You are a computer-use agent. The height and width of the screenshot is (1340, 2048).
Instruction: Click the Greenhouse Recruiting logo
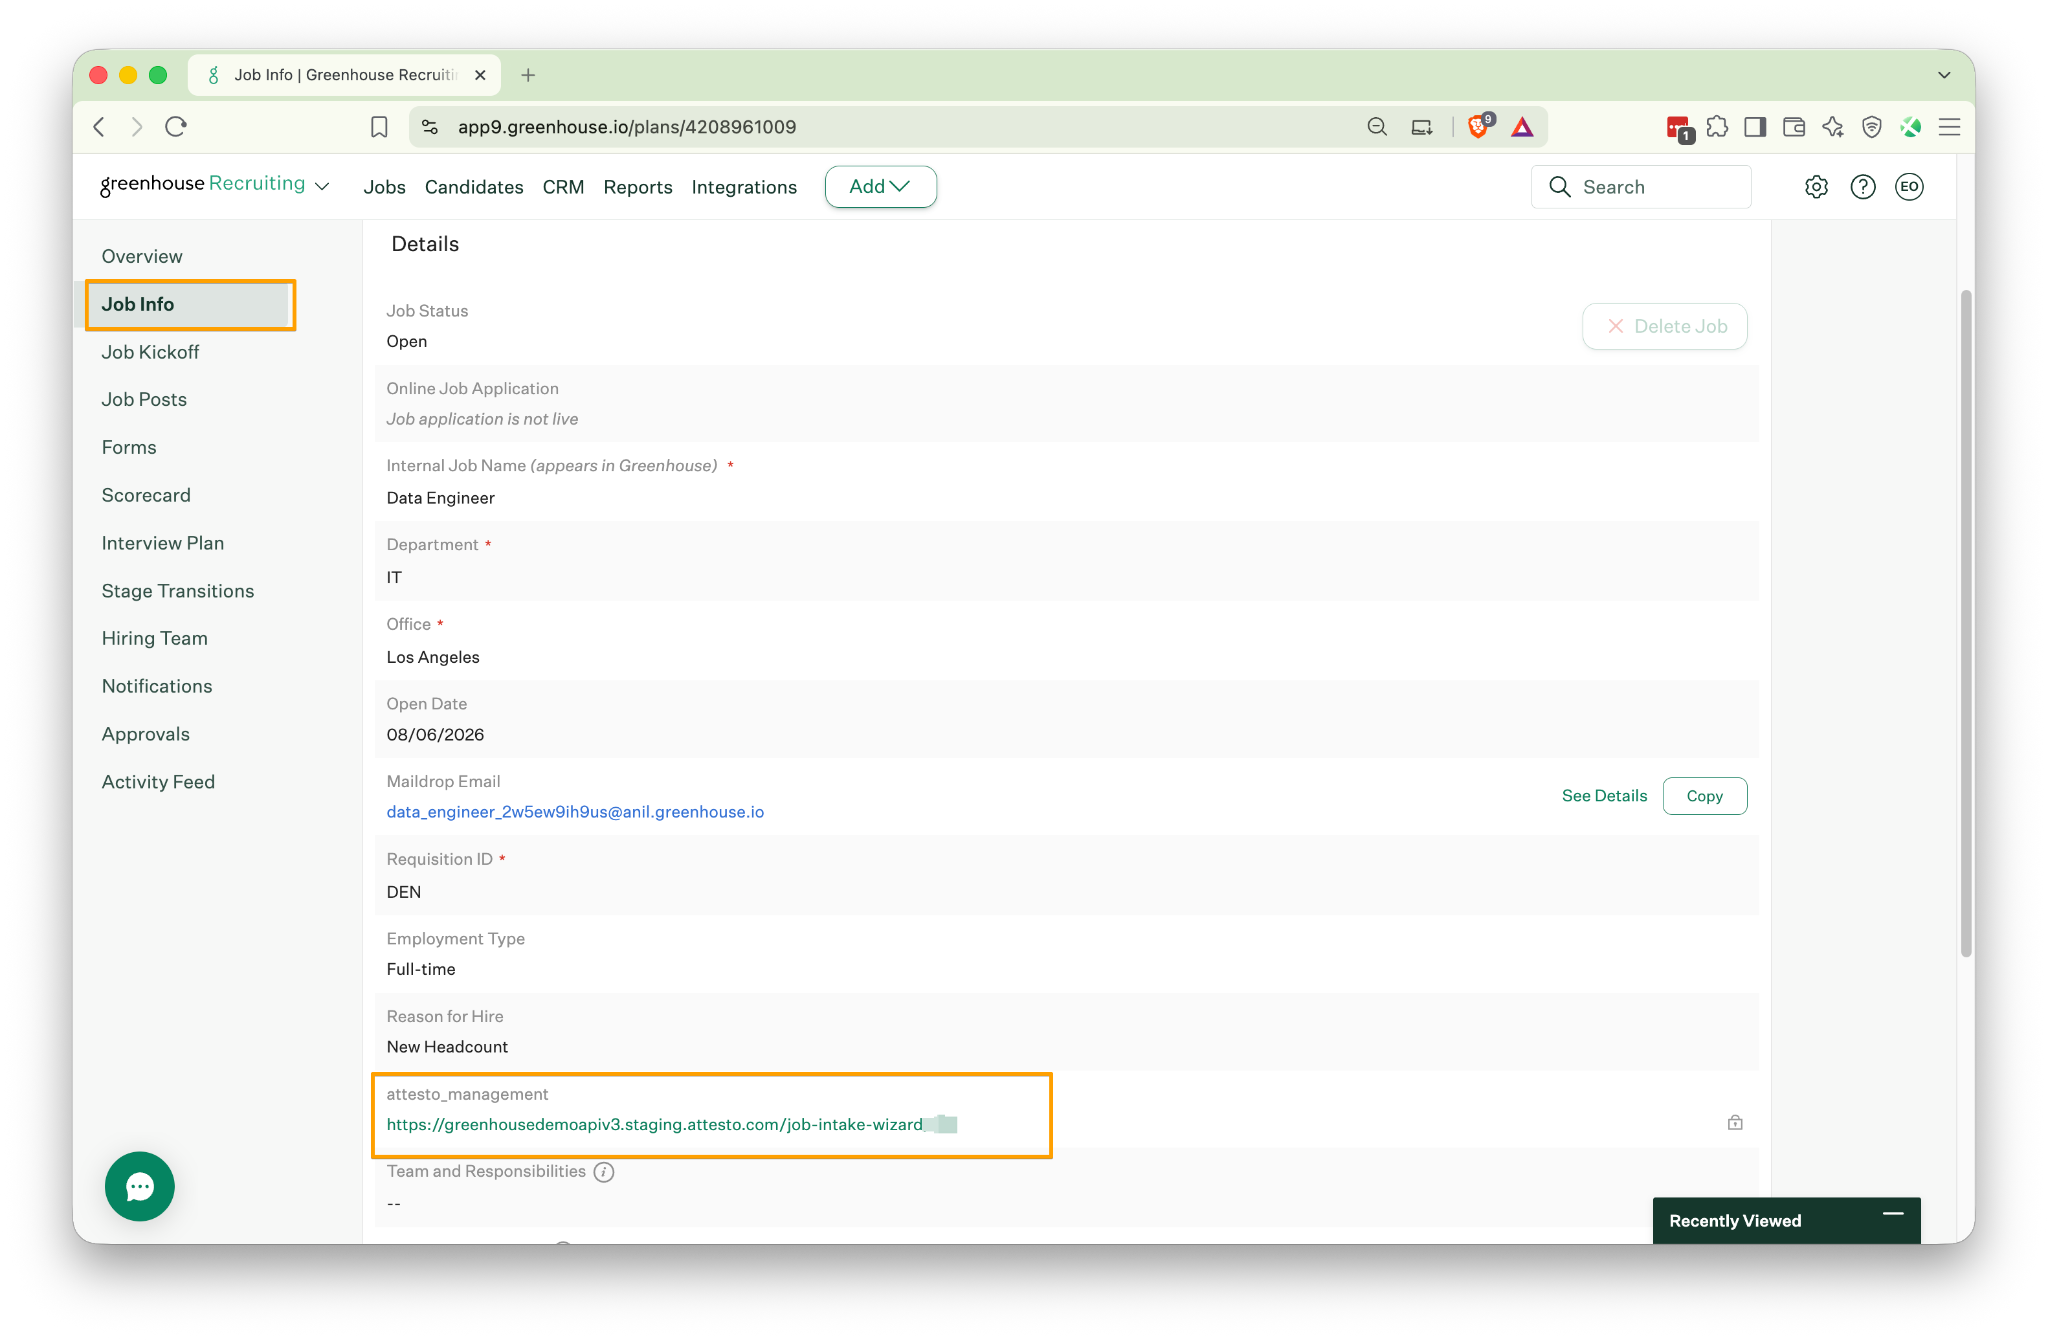pyautogui.click(x=203, y=184)
